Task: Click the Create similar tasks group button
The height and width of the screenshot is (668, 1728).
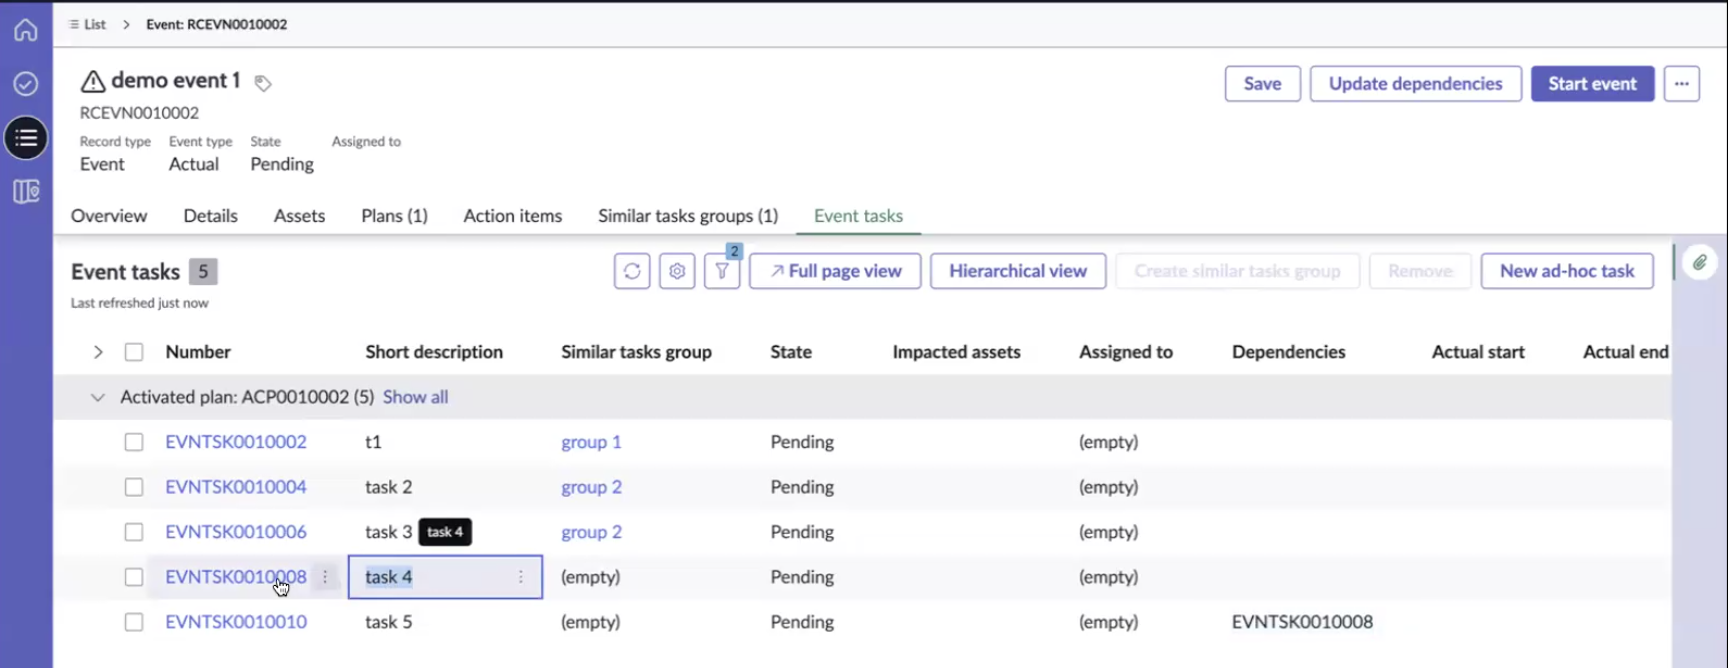Action: click(1237, 271)
